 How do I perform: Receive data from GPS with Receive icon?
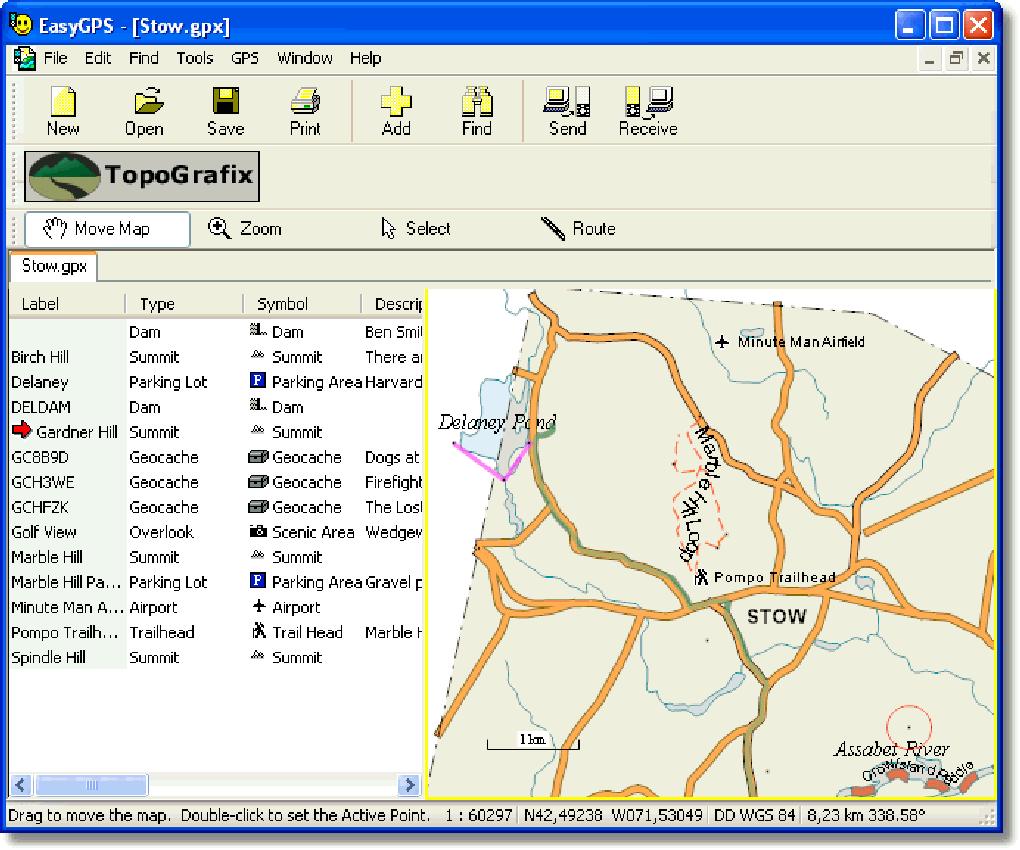pyautogui.click(x=647, y=110)
